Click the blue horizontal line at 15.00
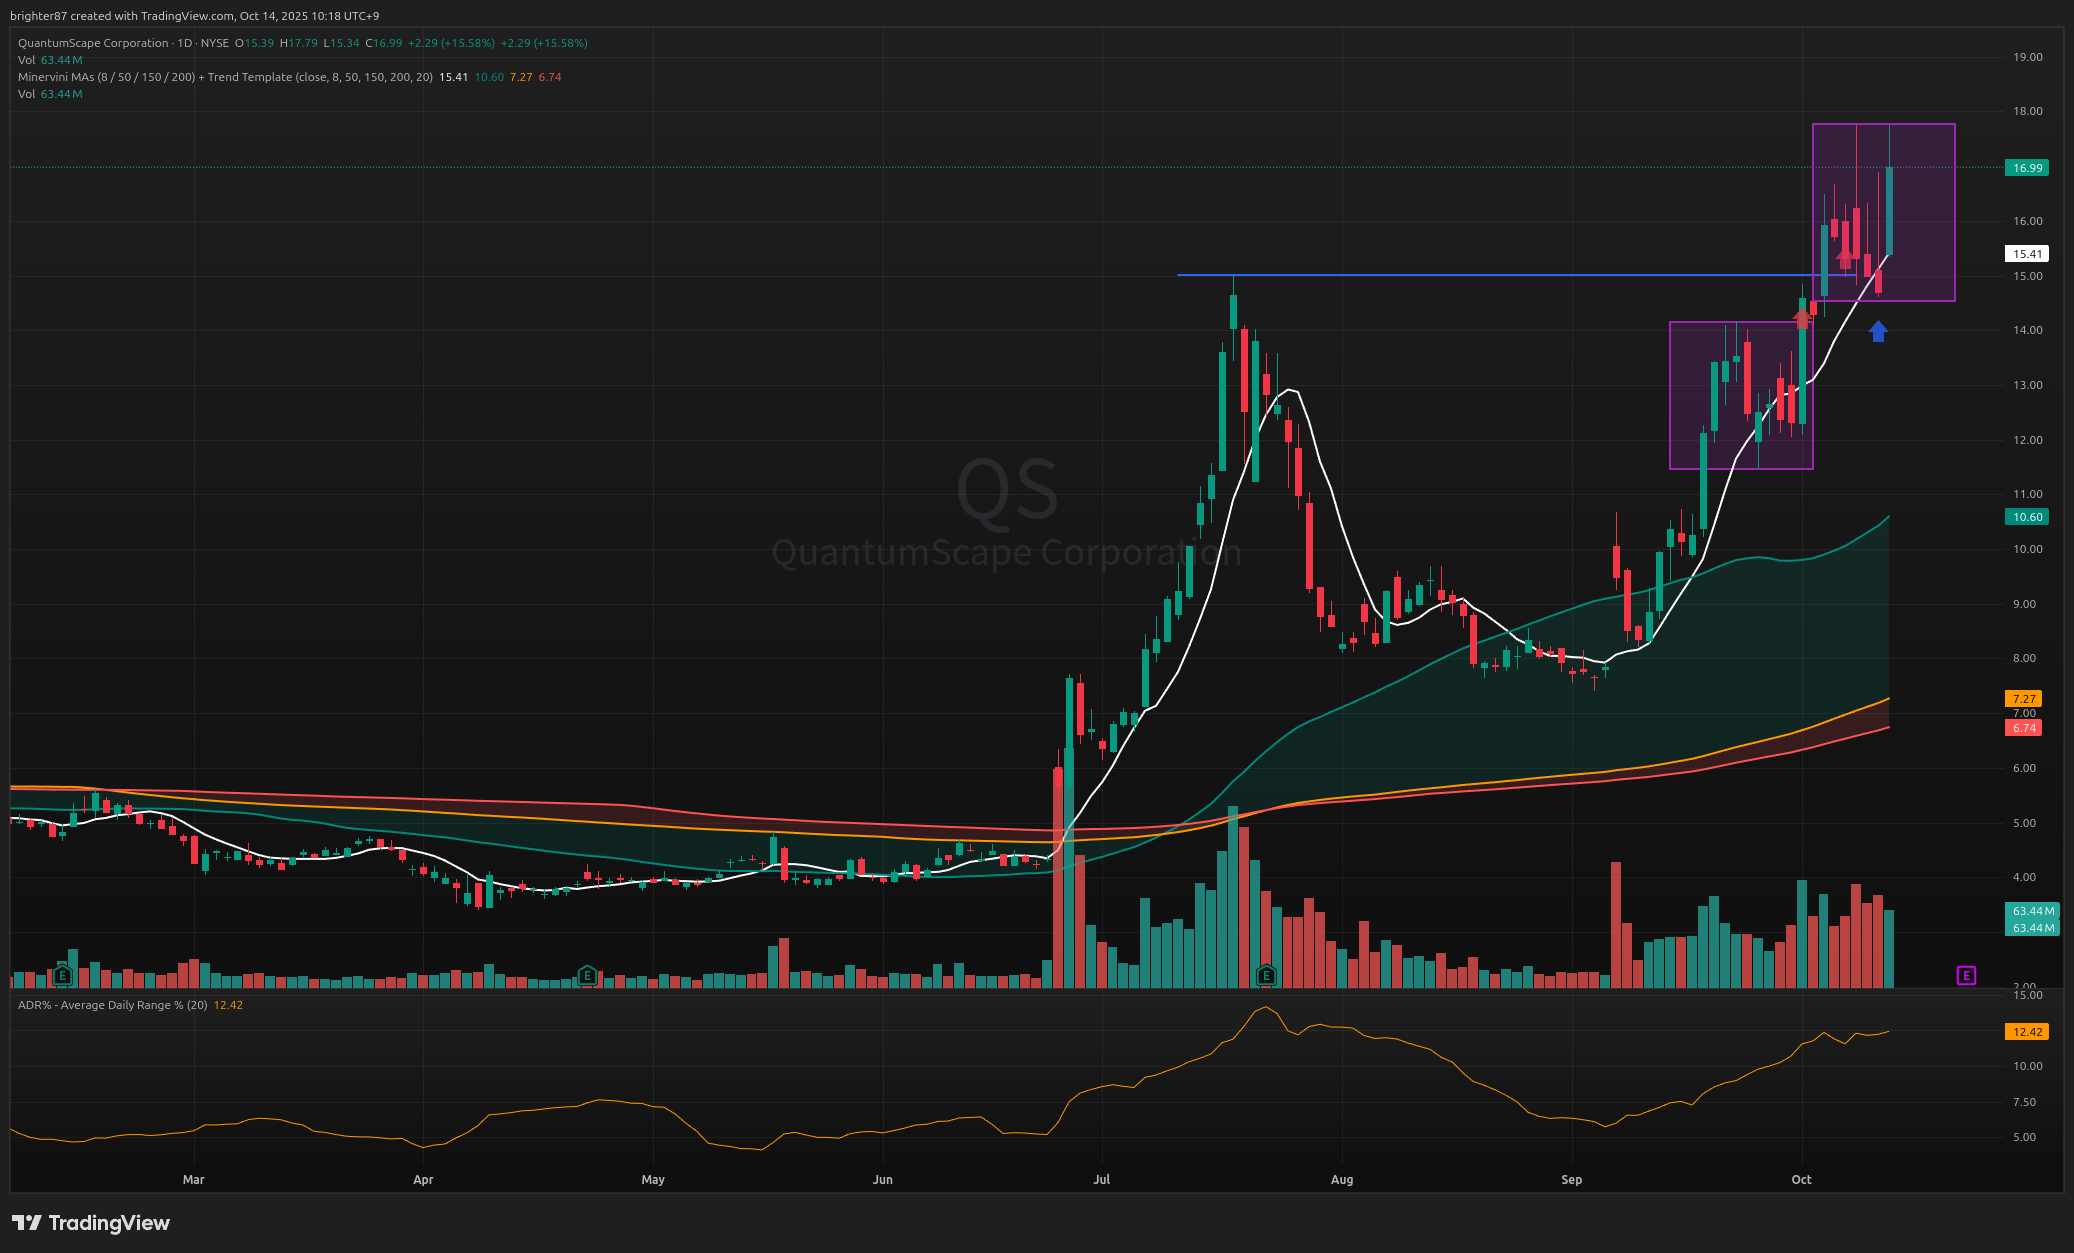2074x1253 pixels. click(x=1500, y=275)
